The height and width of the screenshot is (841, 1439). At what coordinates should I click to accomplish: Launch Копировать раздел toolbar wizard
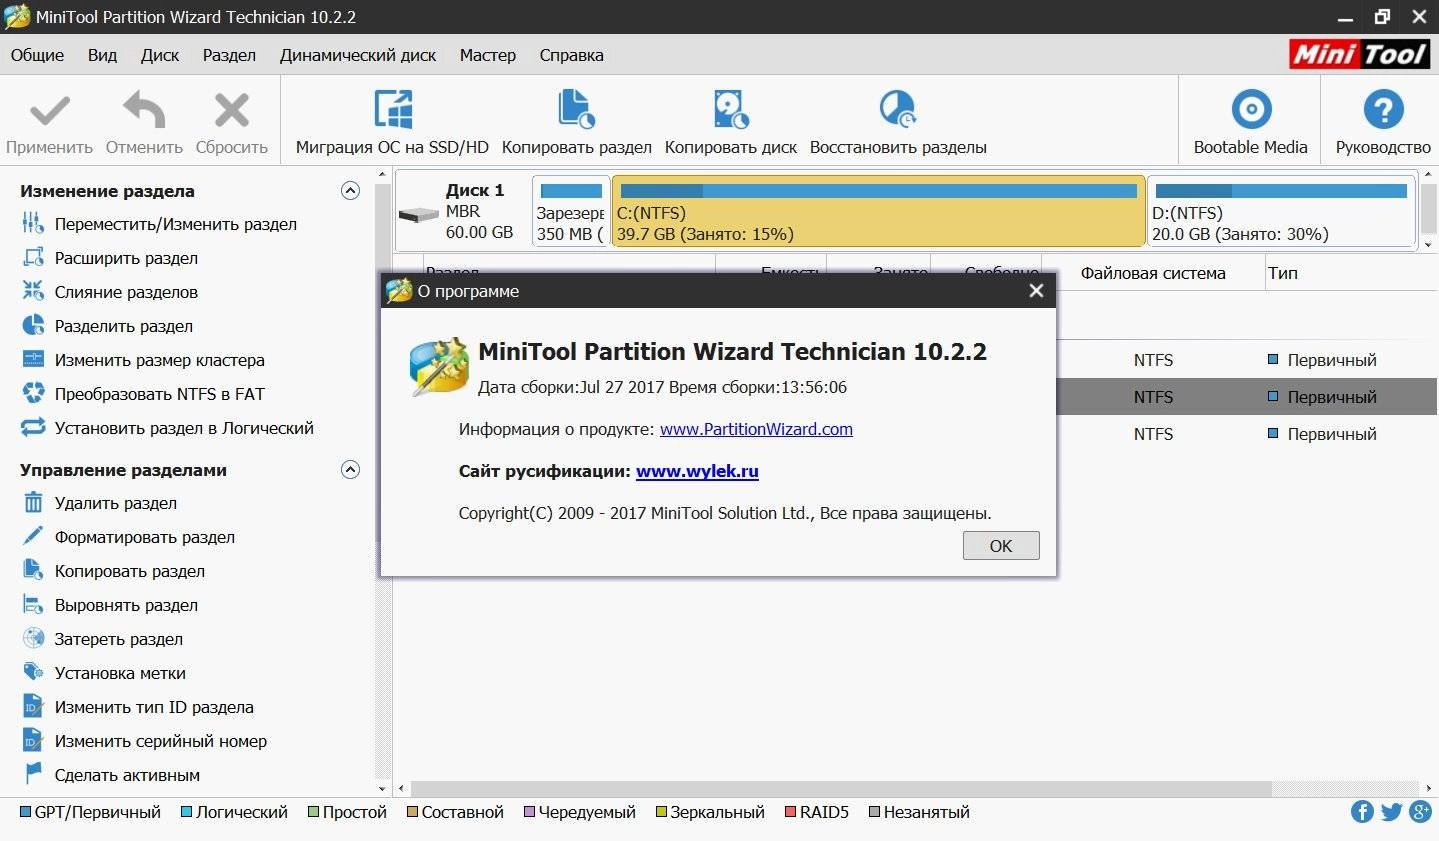[576, 124]
